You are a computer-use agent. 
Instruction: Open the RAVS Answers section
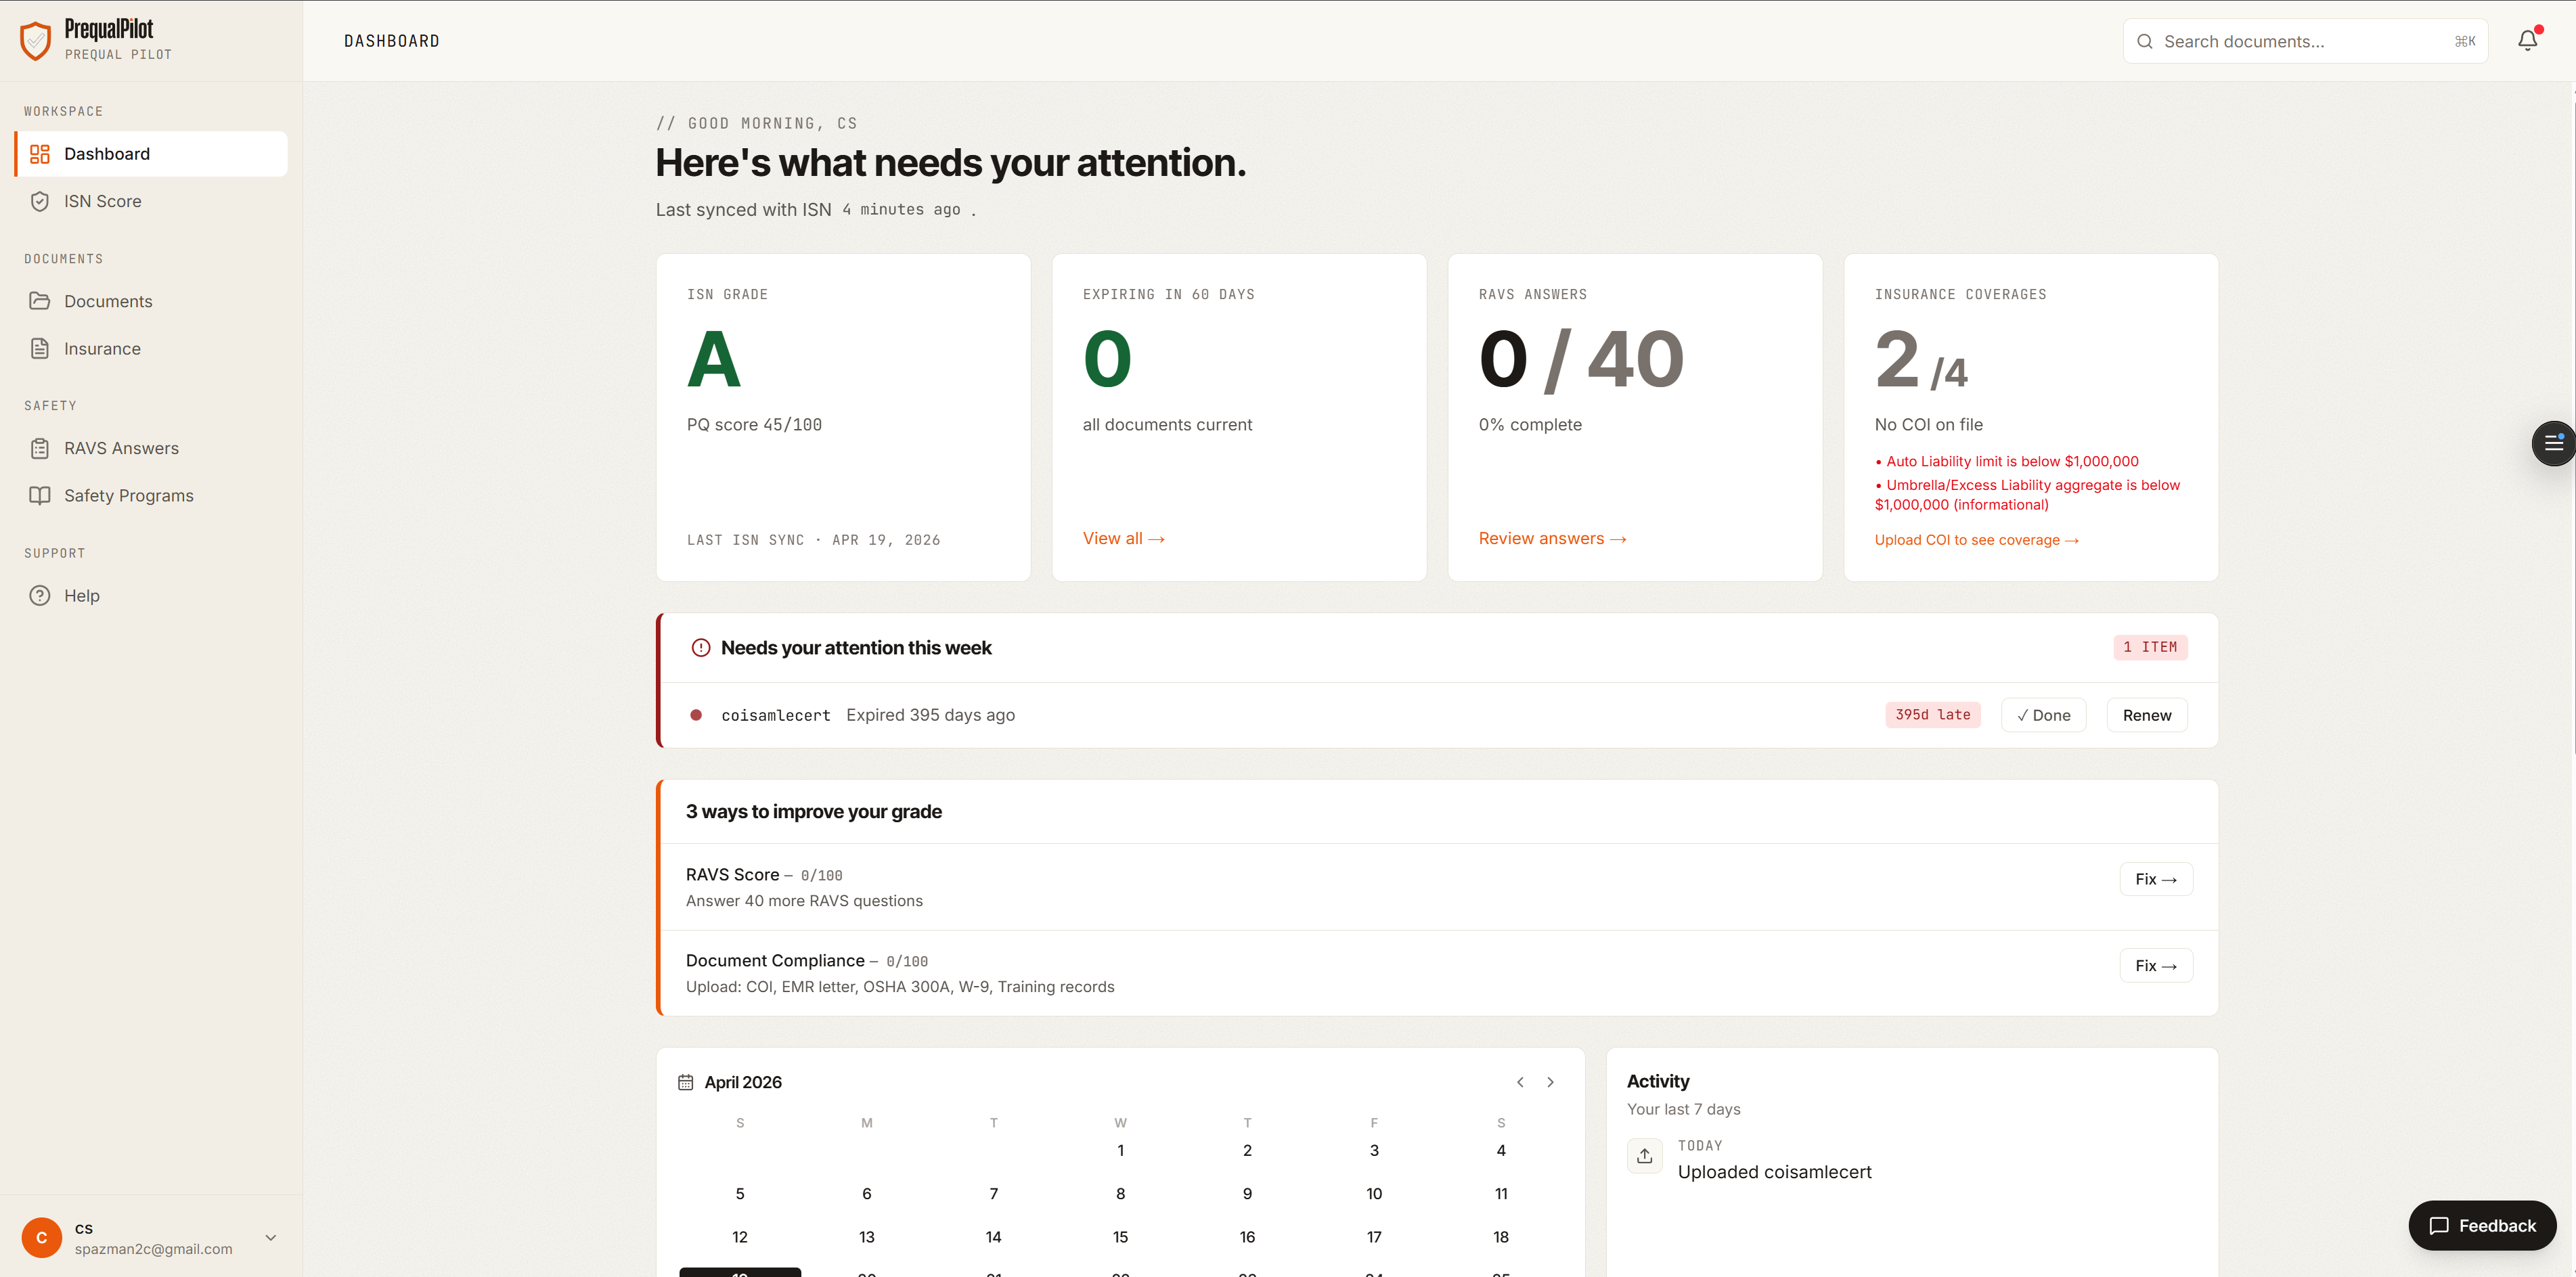pos(121,448)
